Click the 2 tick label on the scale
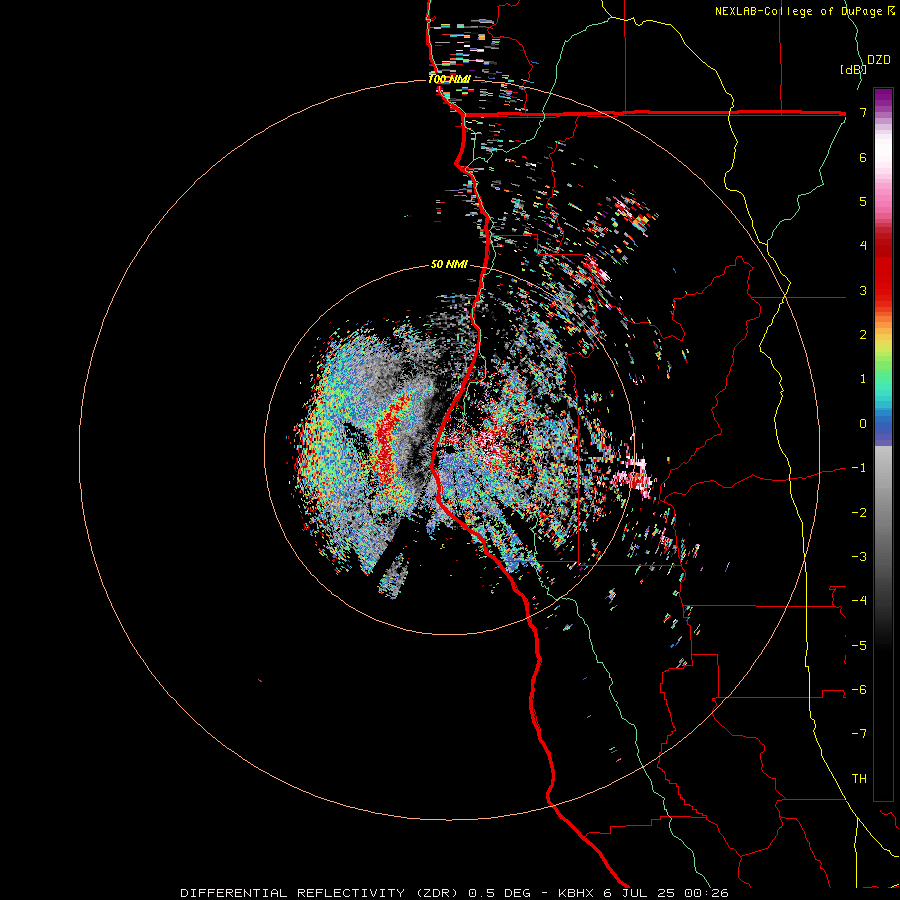900x900 pixels. coord(863,335)
